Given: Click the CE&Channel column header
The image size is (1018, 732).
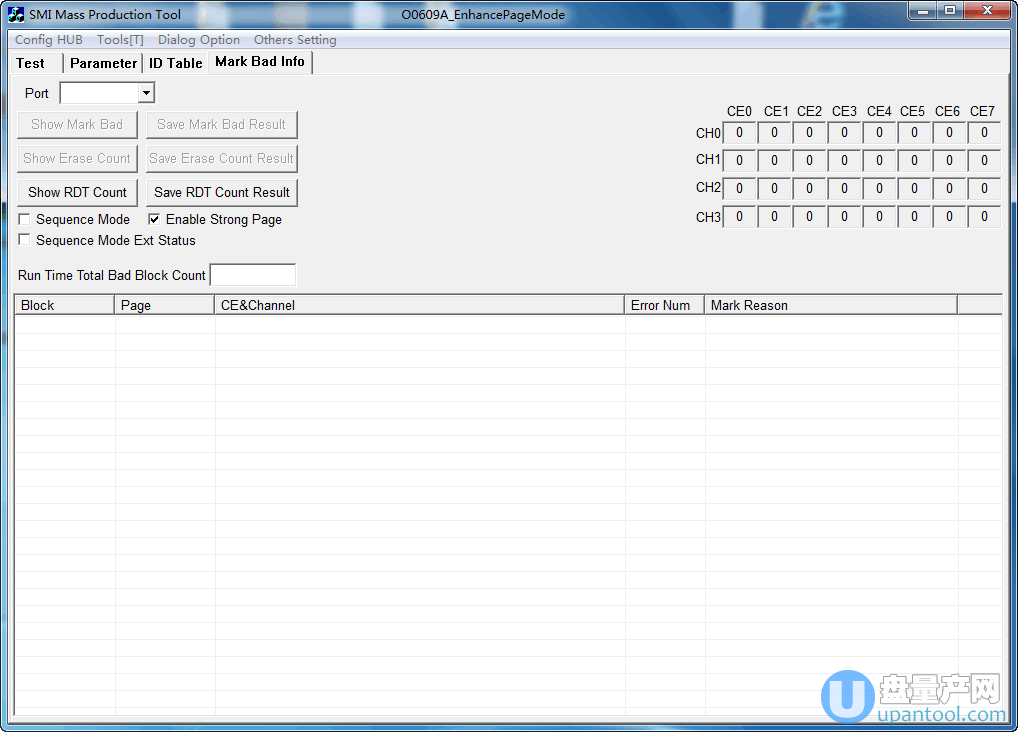Looking at the screenshot, I should click(x=420, y=305).
